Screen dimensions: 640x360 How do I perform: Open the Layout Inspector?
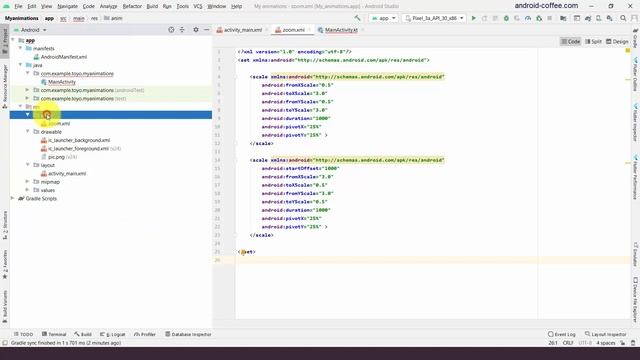click(606, 334)
